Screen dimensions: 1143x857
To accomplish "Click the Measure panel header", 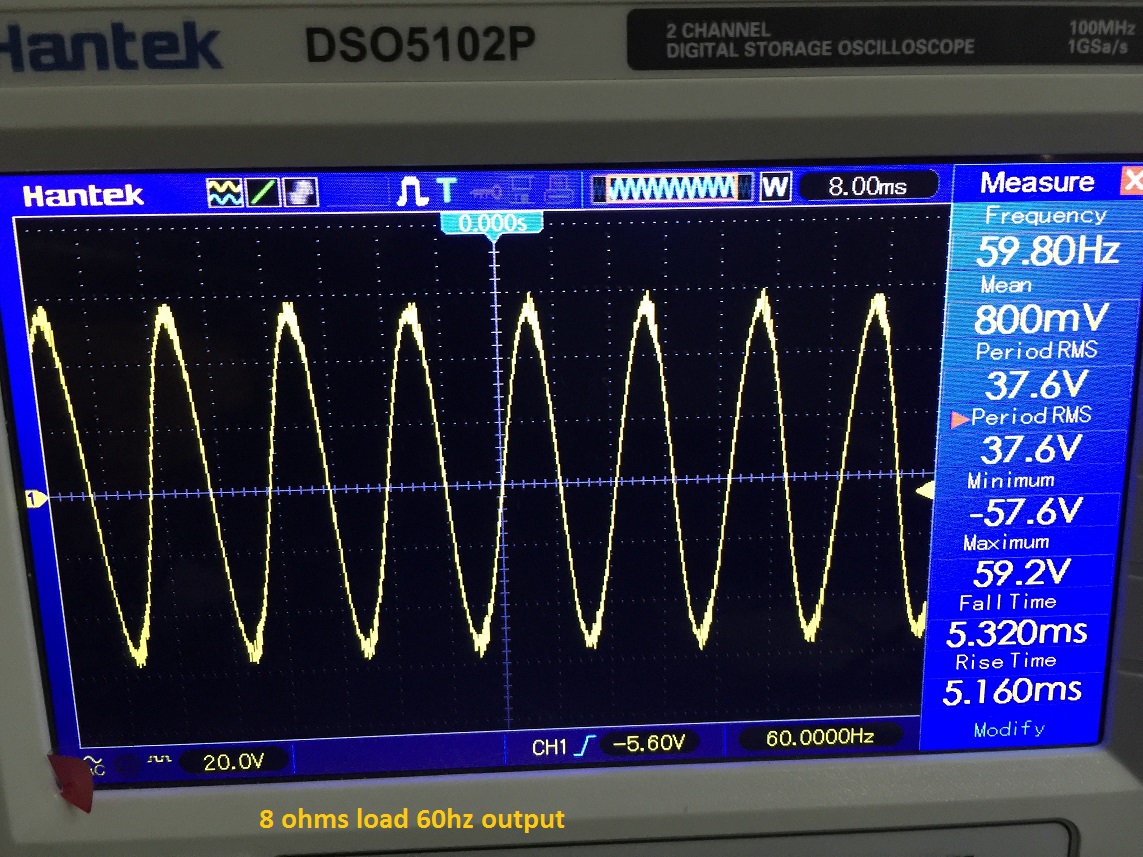I will [1037, 181].
